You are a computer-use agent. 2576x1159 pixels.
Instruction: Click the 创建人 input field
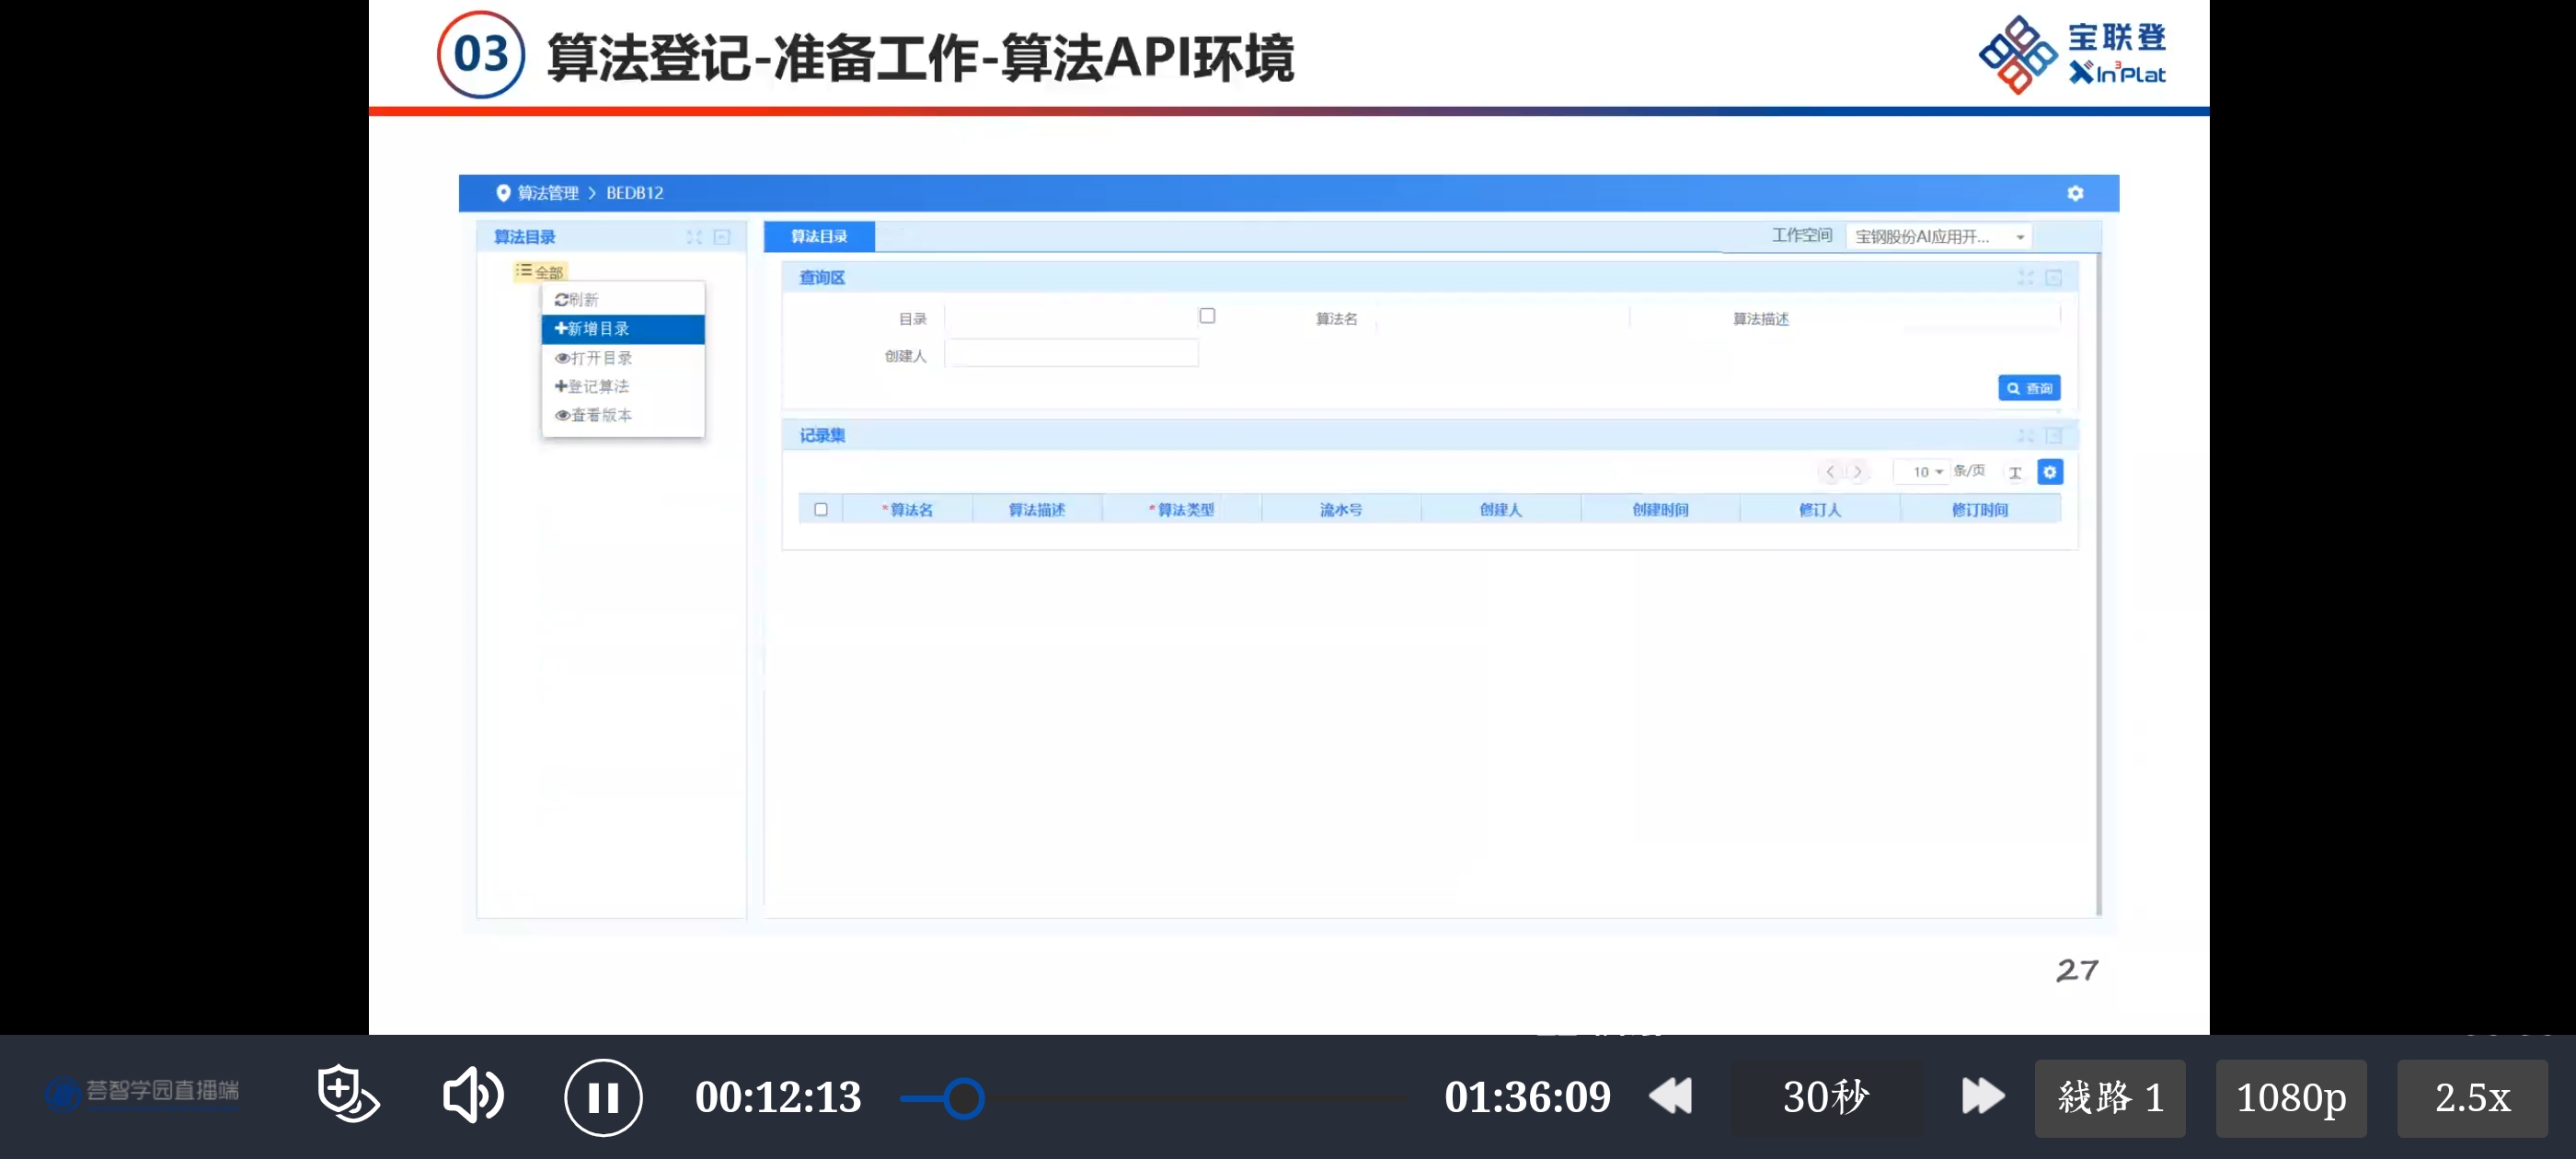coord(1071,354)
